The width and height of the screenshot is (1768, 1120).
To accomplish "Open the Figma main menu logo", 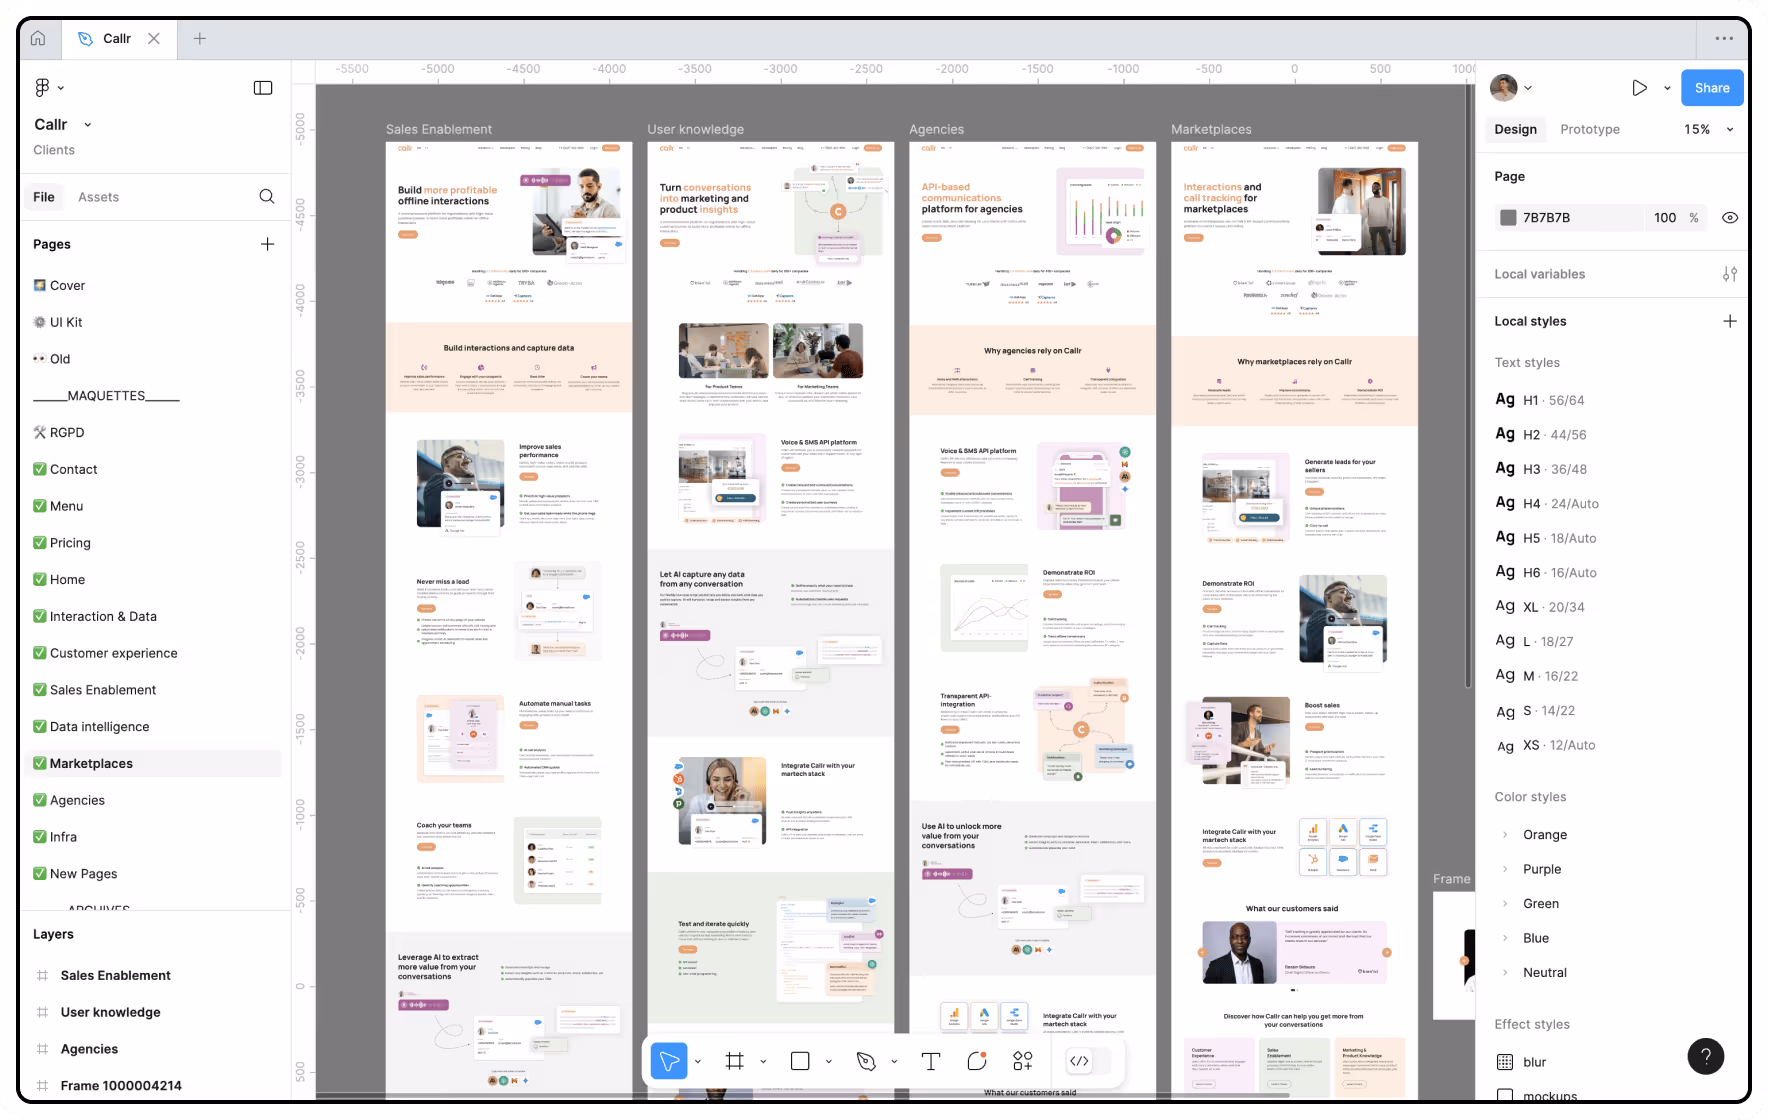I will pos(42,88).
